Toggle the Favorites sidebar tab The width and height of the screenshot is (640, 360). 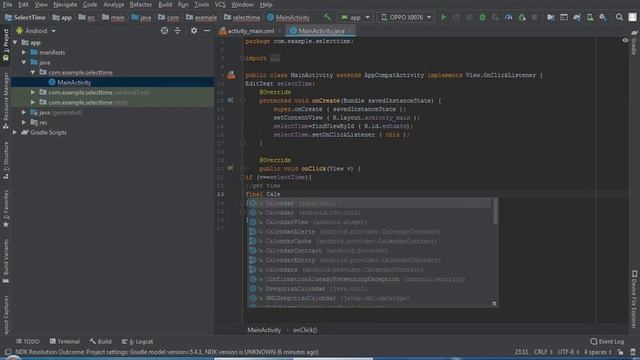click(x=6, y=209)
